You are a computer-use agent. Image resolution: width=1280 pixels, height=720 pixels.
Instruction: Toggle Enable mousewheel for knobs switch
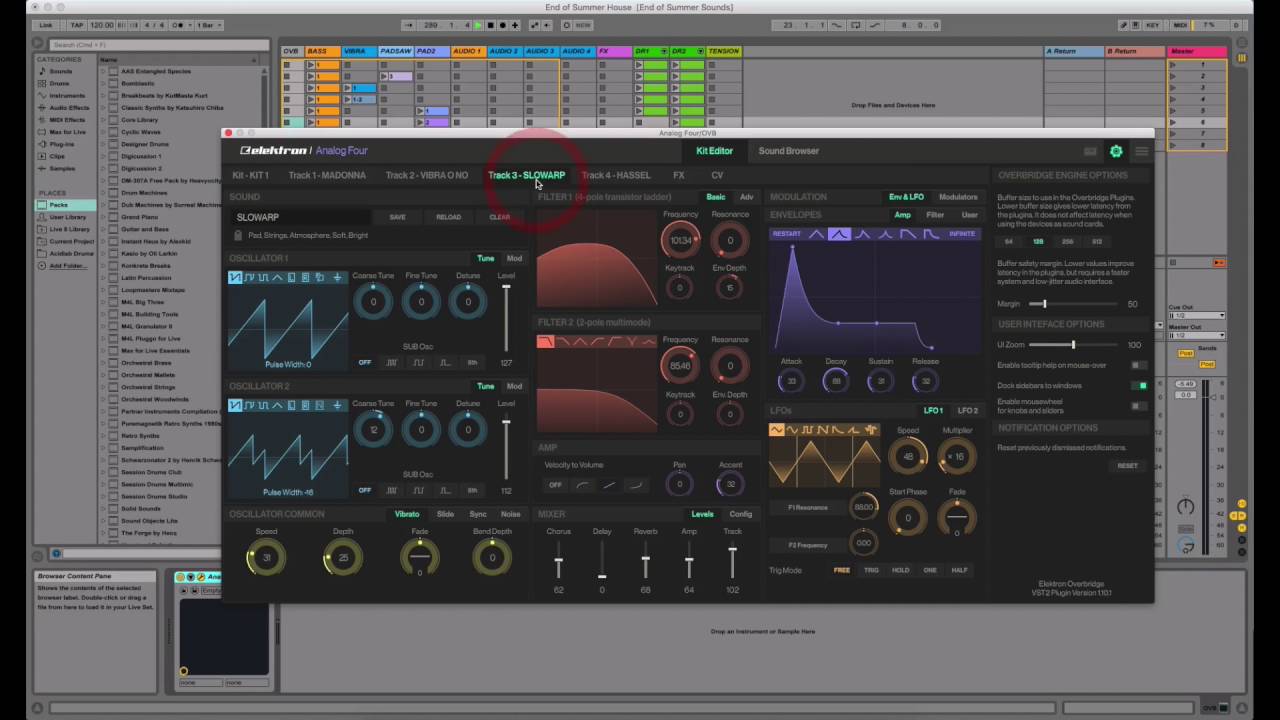[x=1138, y=406]
